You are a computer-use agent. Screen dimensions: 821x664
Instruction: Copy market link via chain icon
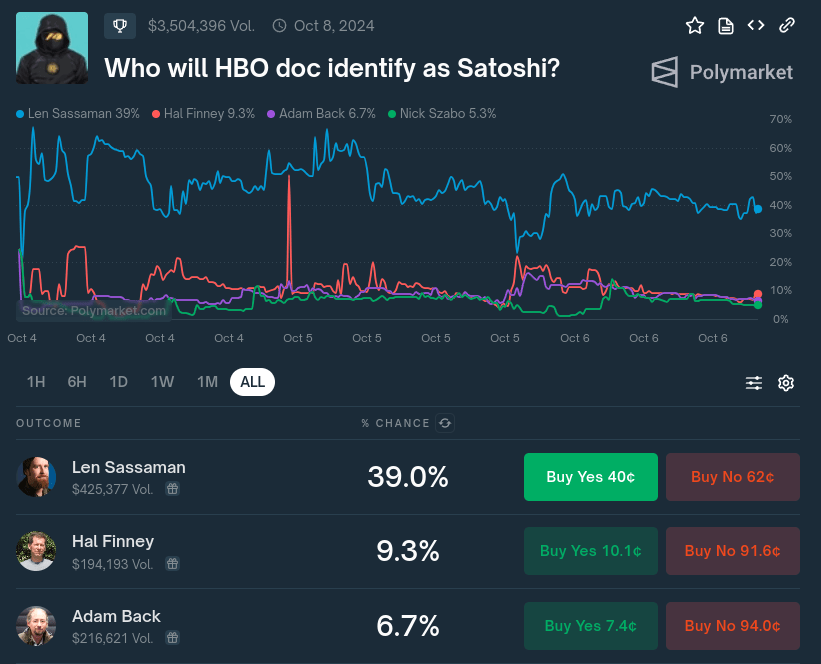click(x=787, y=26)
